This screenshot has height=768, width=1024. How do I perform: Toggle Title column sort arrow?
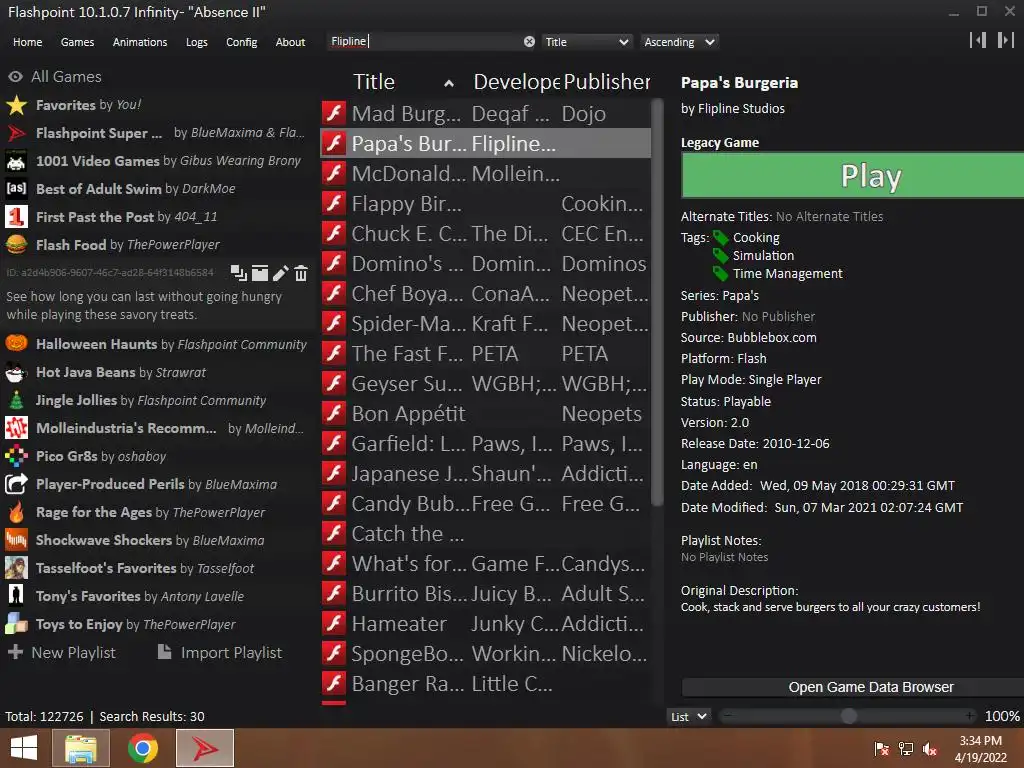pyautogui.click(x=449, y=83)
